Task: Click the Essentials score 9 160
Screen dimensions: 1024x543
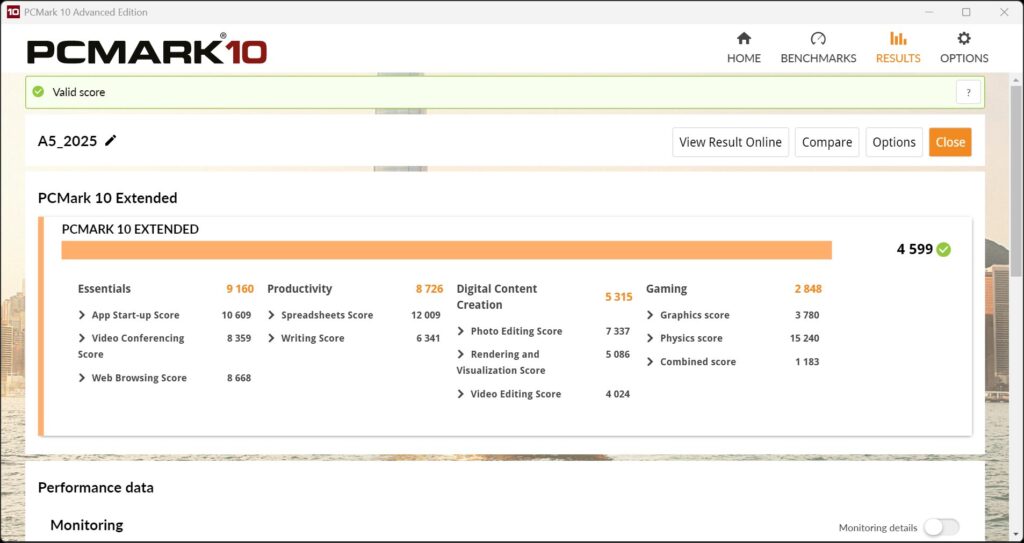Action: [240, 289]
